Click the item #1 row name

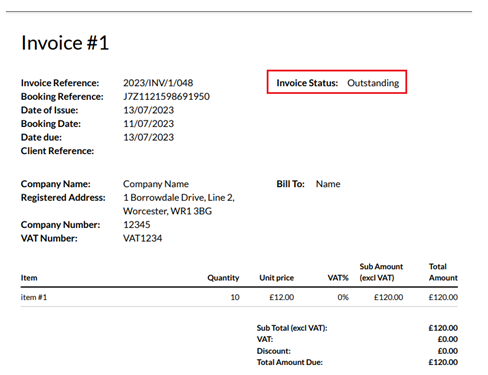(x=34, y=297)
